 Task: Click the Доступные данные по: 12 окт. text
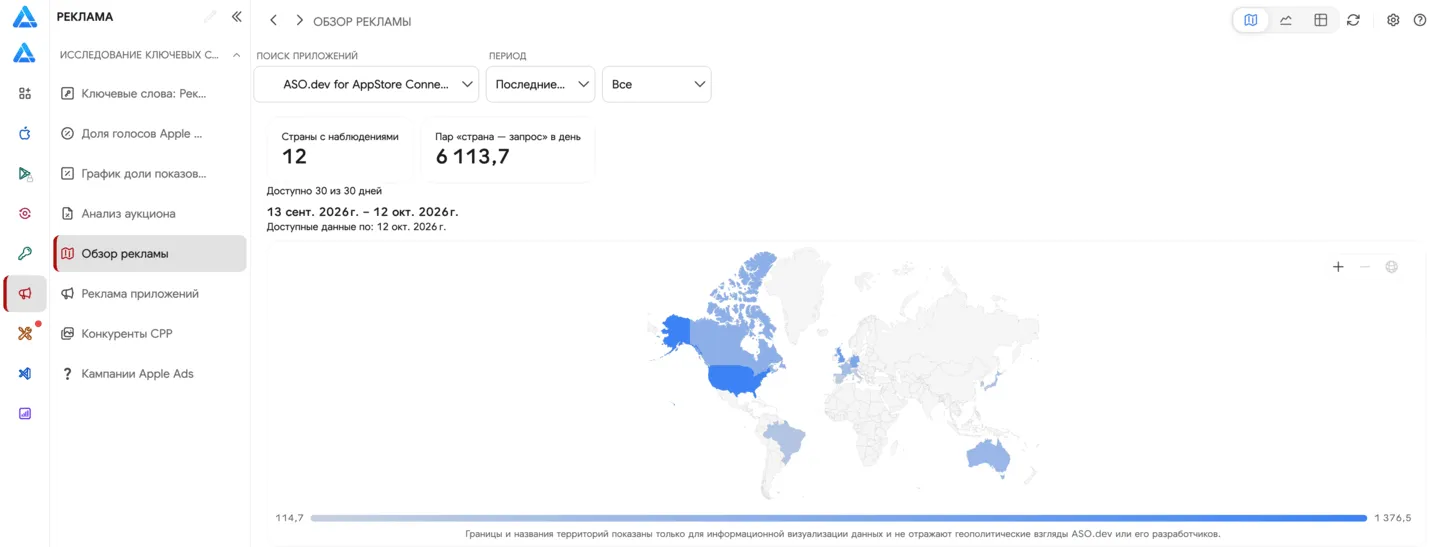[356, 227]
